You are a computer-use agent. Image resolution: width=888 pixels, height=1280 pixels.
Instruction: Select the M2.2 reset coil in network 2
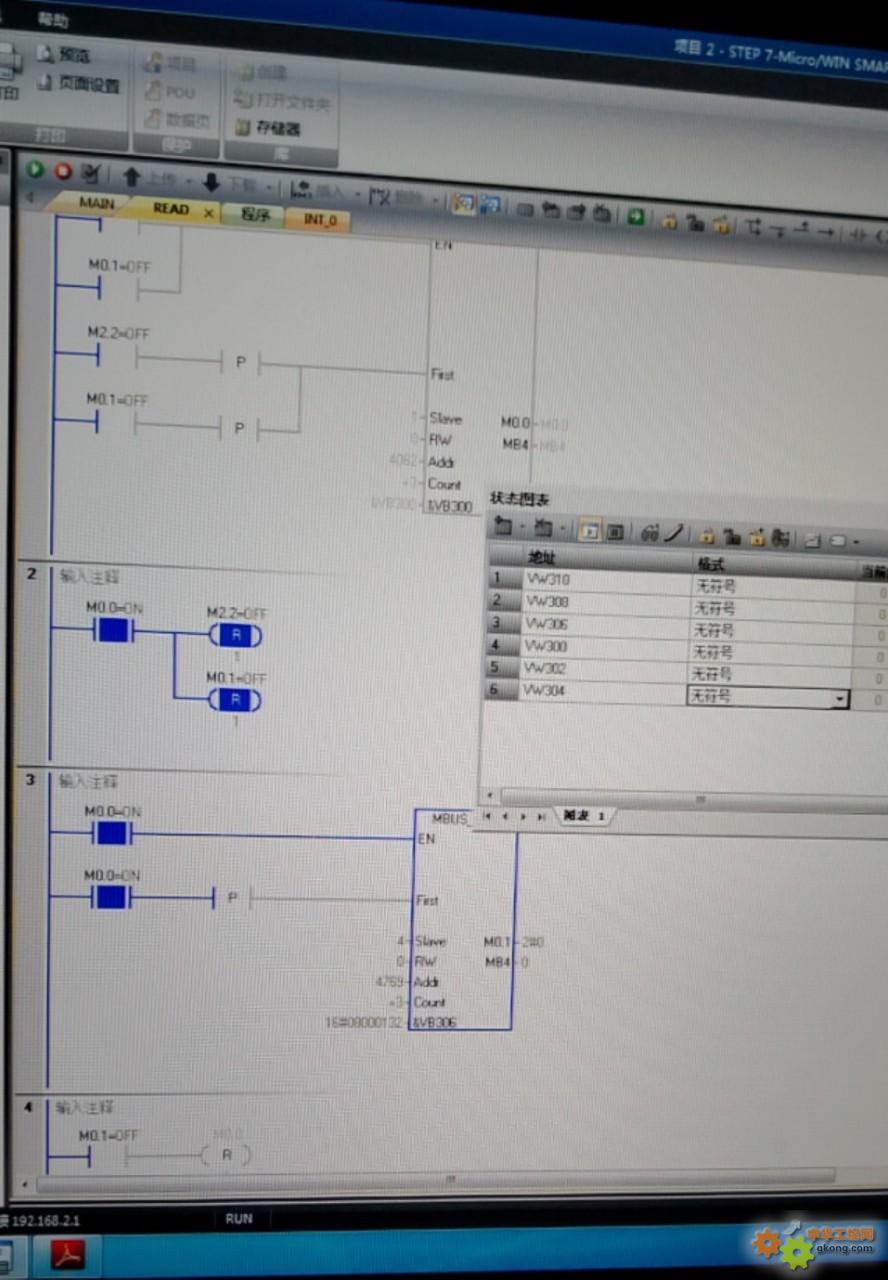pos(235,635)
